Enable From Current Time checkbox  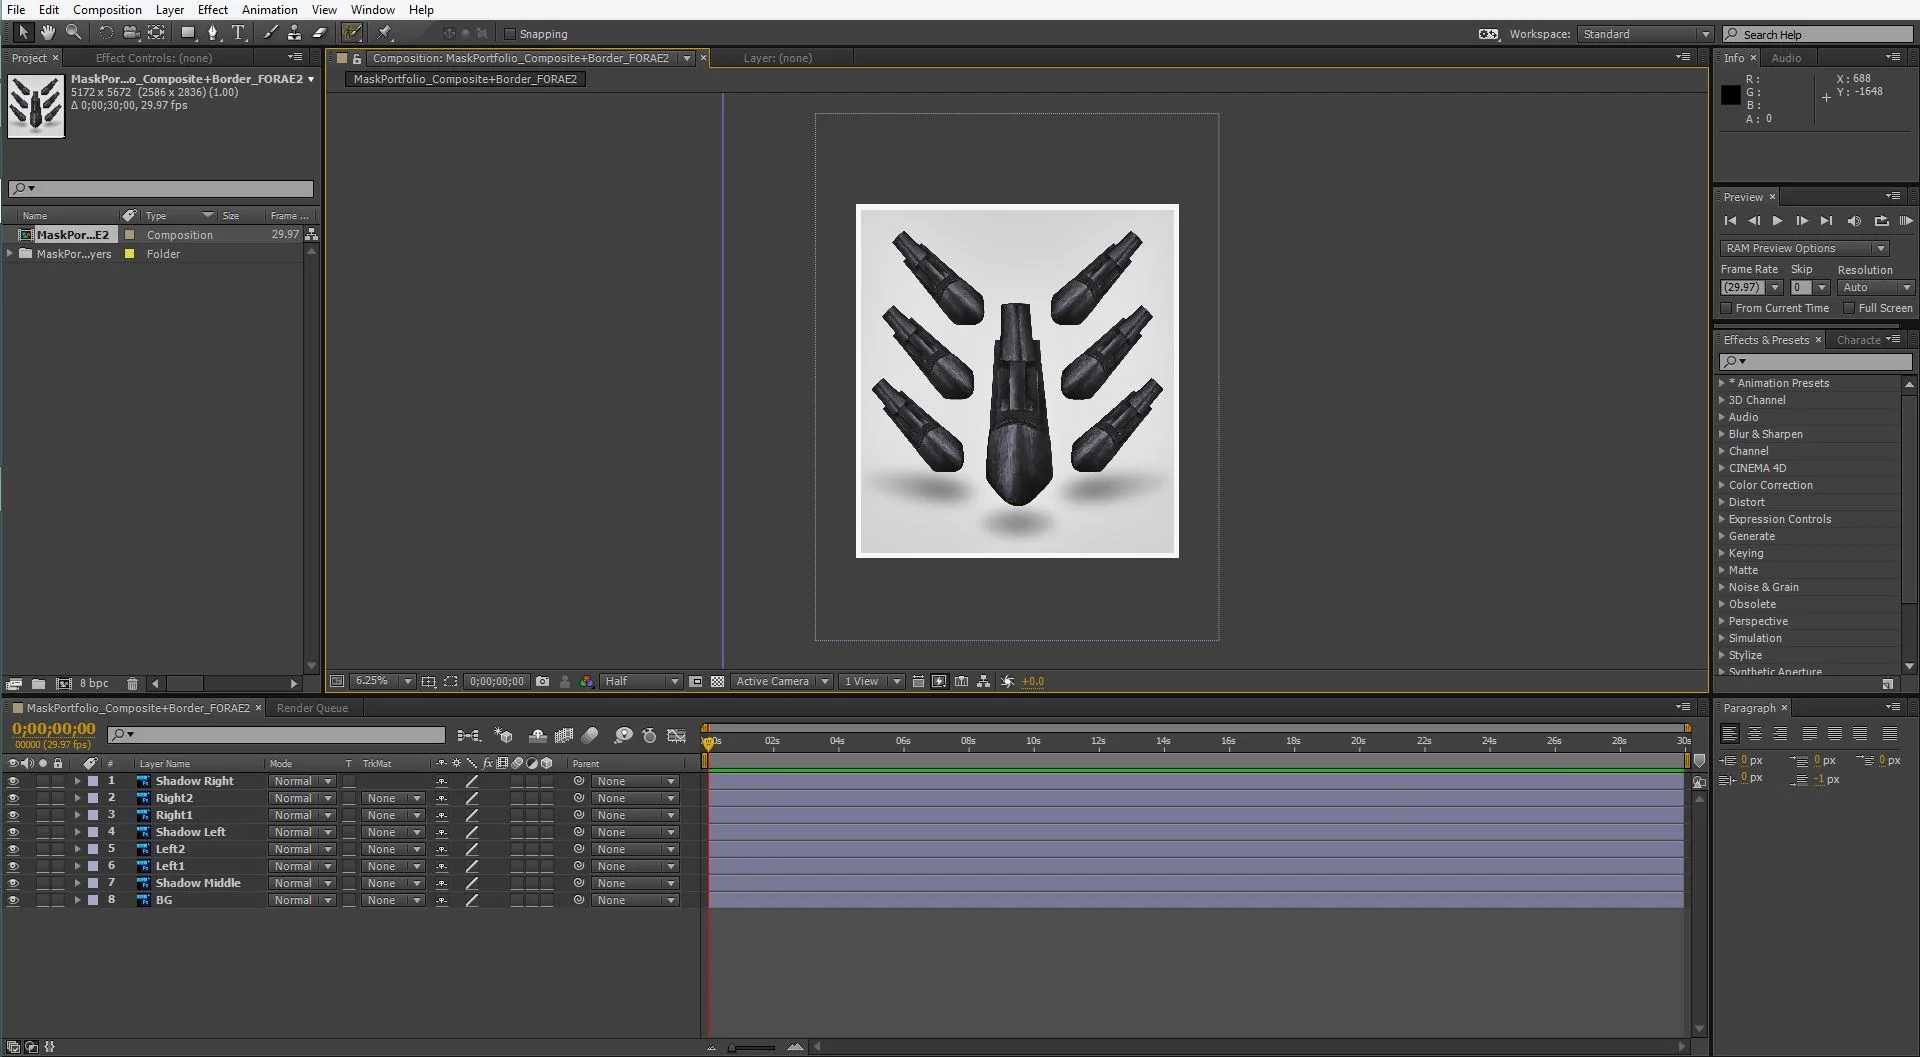[1726, 308]
